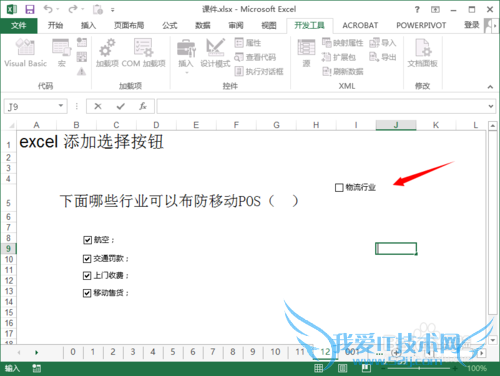This screenshot has height=376, width=500.
Task: Click inside the formula bar input
Action: click(x=321, y=106)
